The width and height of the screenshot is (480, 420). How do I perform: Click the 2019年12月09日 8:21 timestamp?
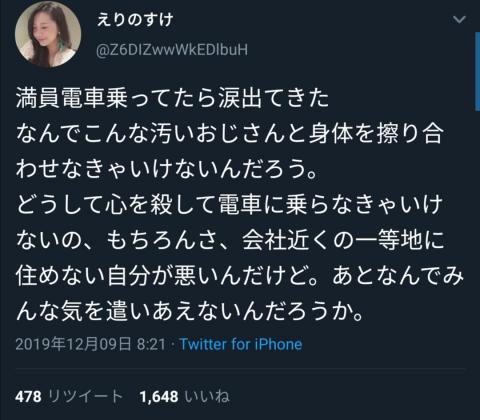click(x=90, y=344)
